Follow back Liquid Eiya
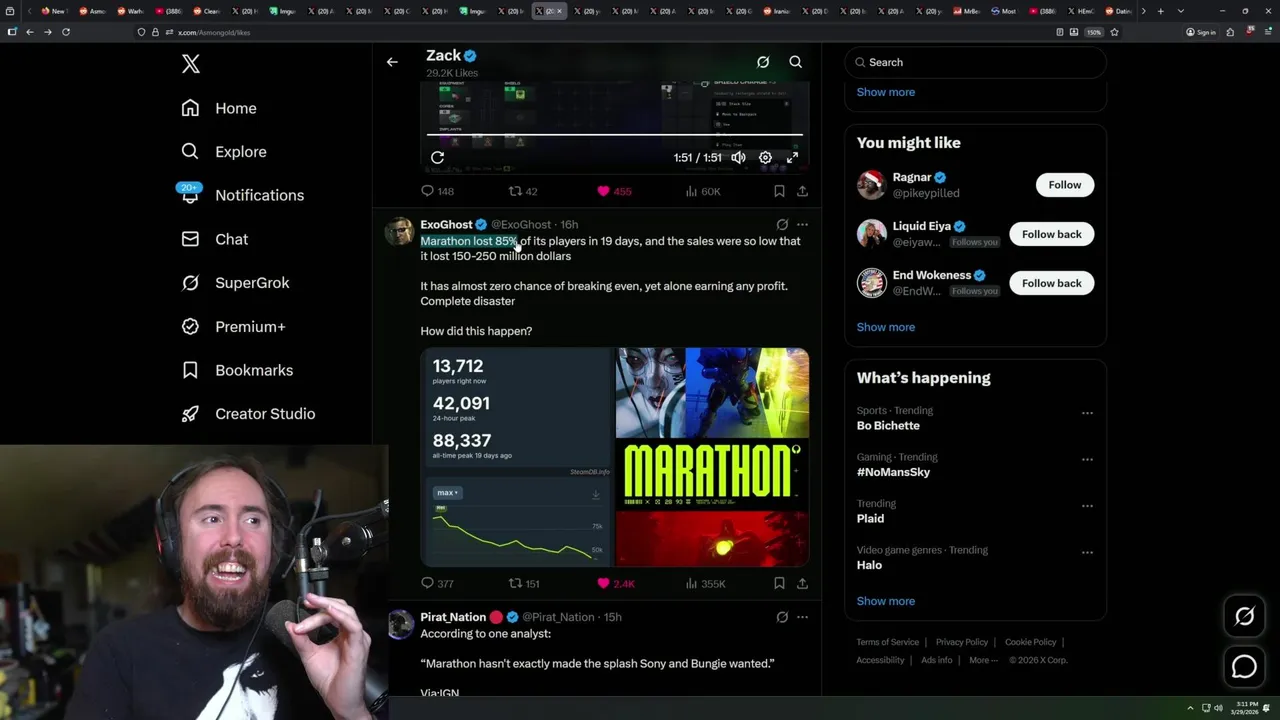 (1052, 234)
